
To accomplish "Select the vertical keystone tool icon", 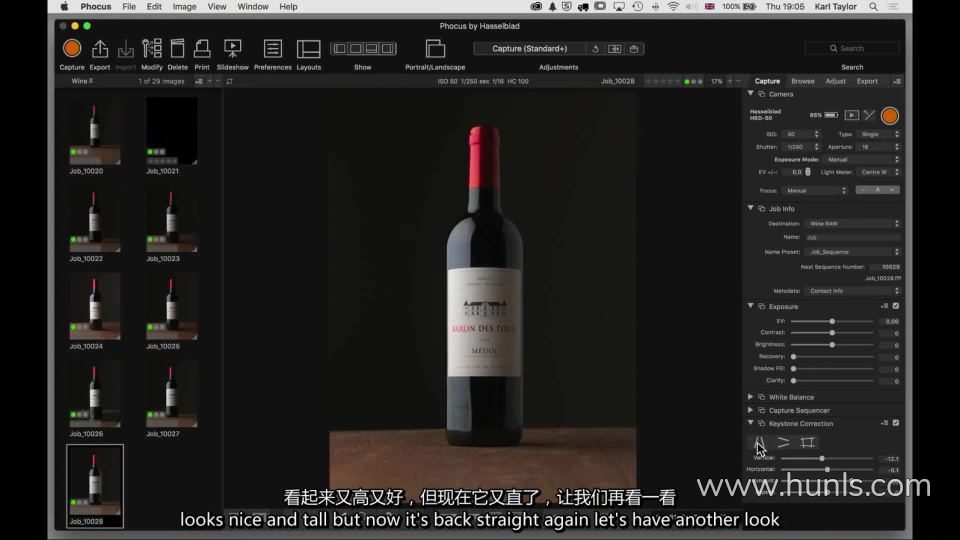I will [x=759, y=442].
